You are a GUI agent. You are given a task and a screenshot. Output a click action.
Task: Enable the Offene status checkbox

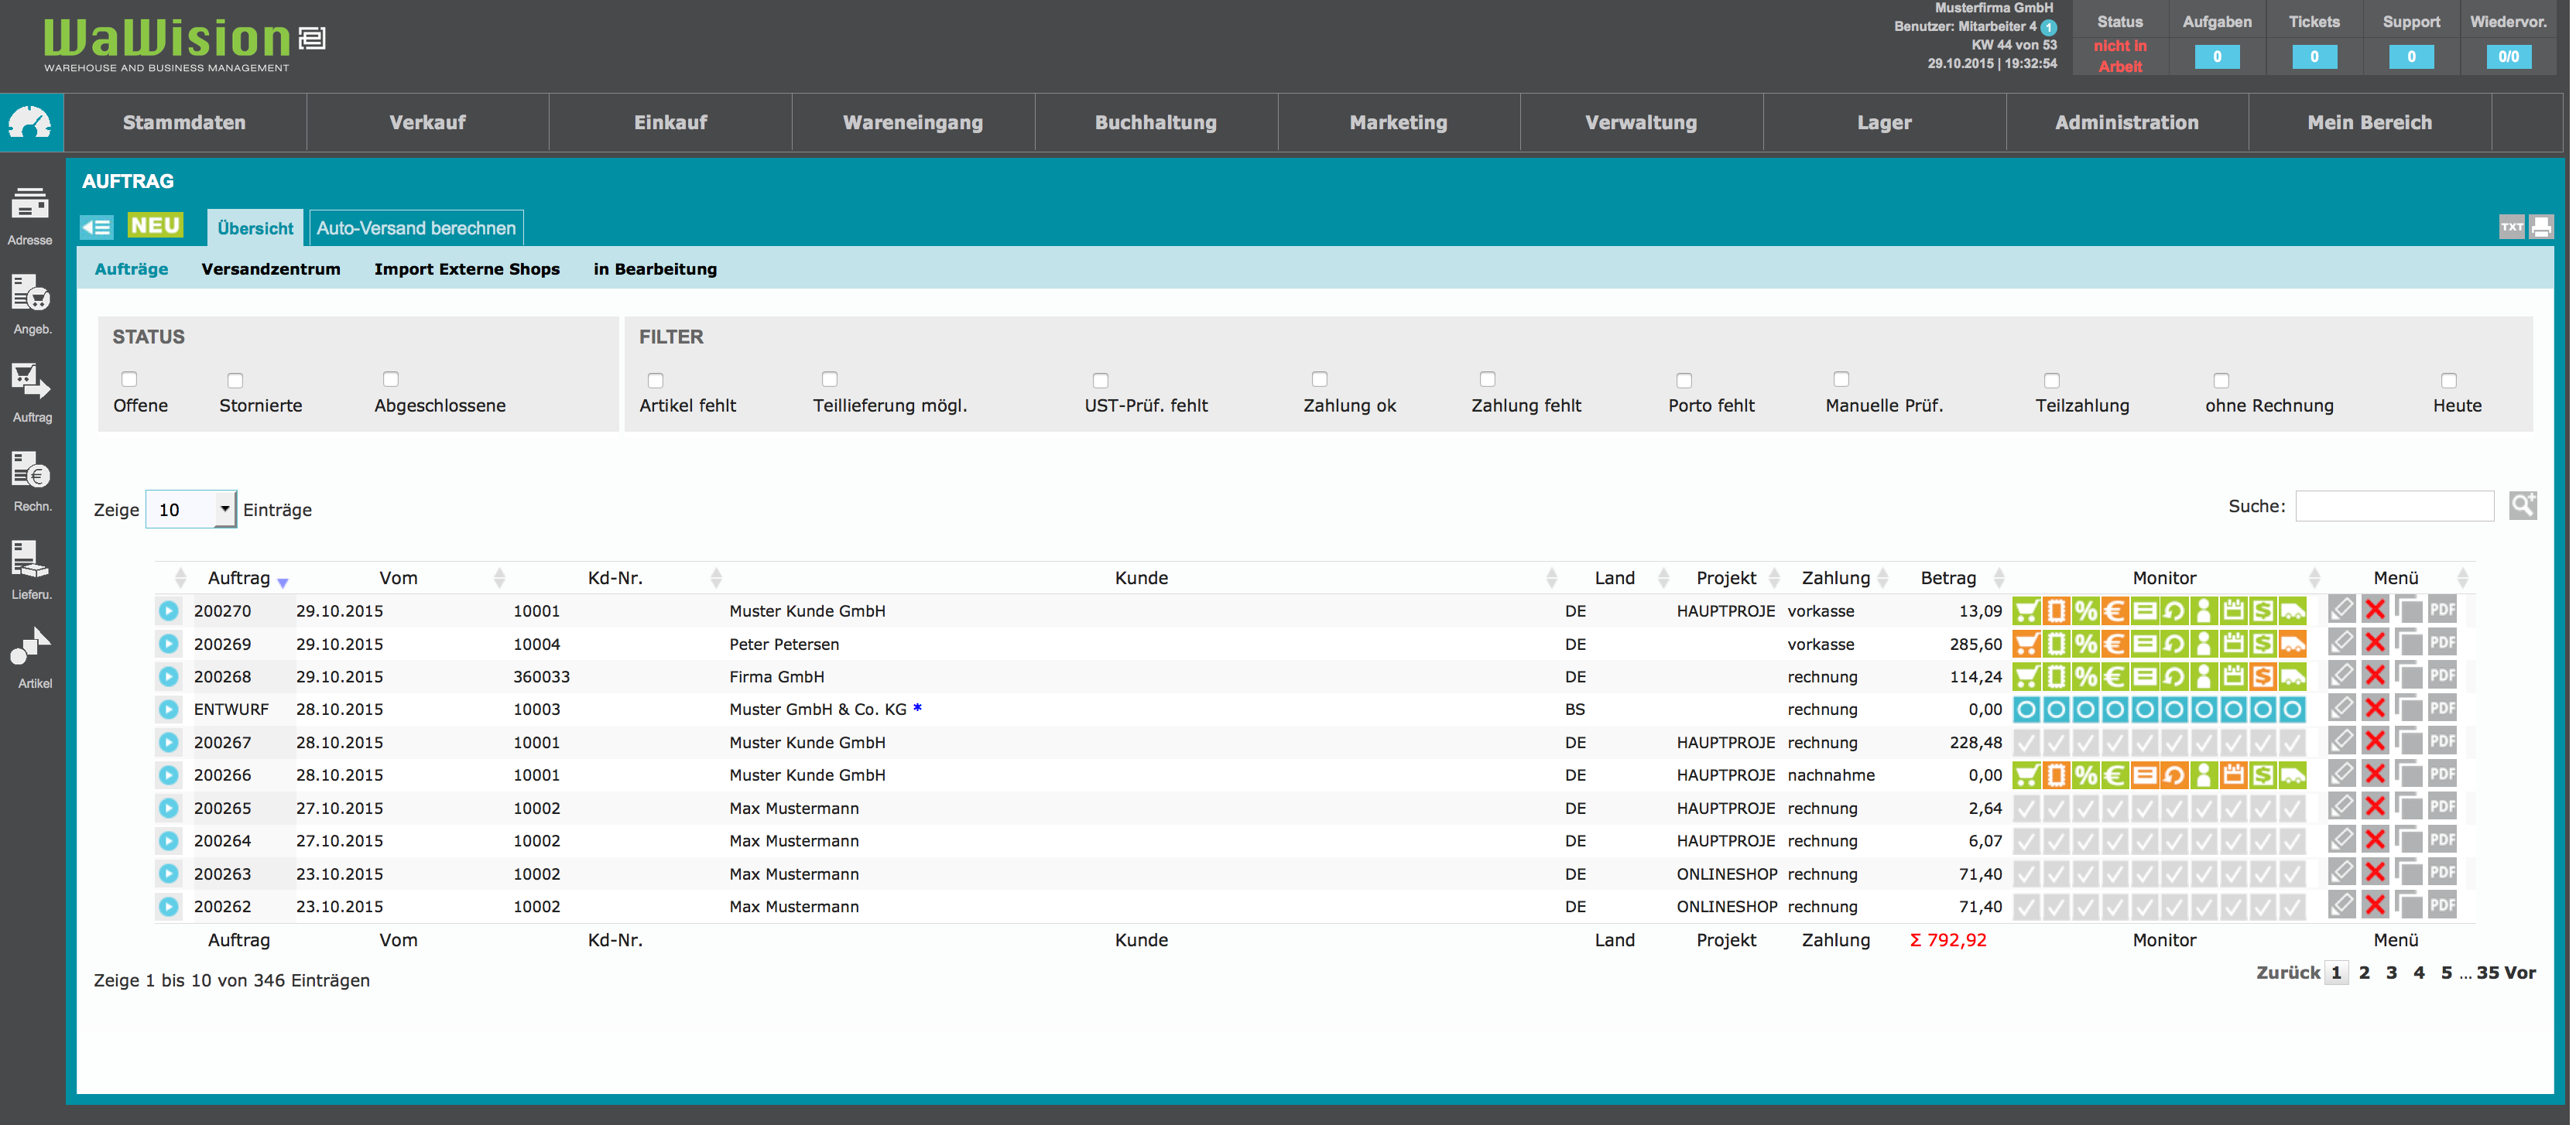click(x=129, y=380)
